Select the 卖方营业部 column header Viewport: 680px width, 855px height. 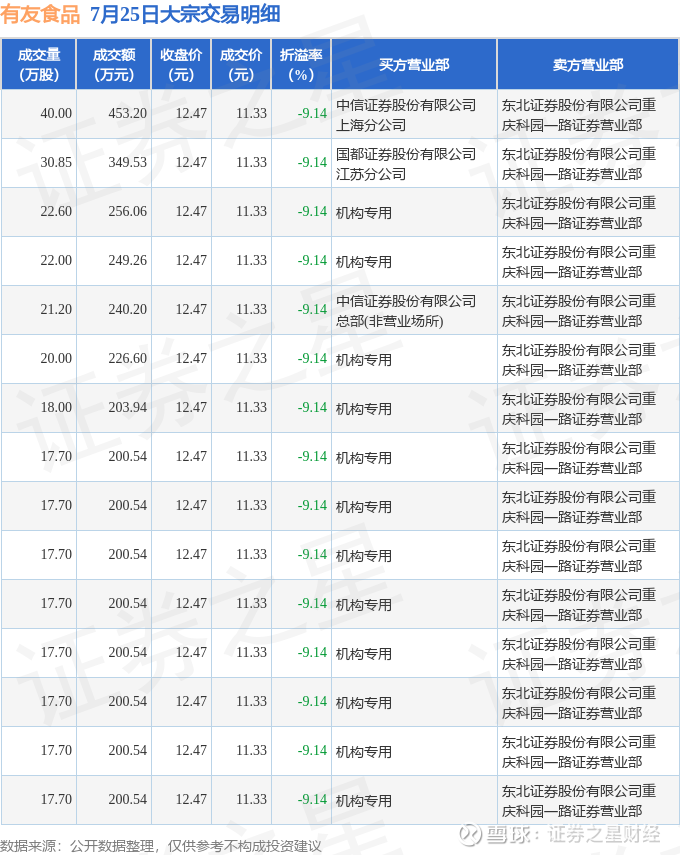click(x=588, y=64)
